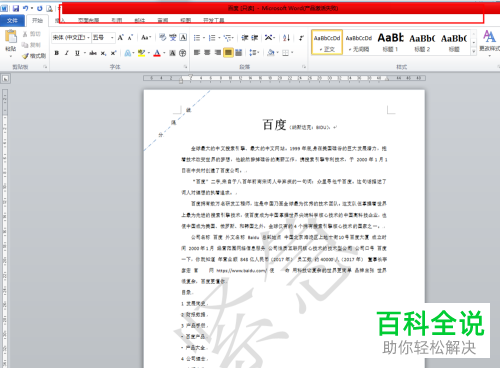Expand the bullets library dropdown arrow
Viewport: 500px width, 368px height.
tap(204, 38)
